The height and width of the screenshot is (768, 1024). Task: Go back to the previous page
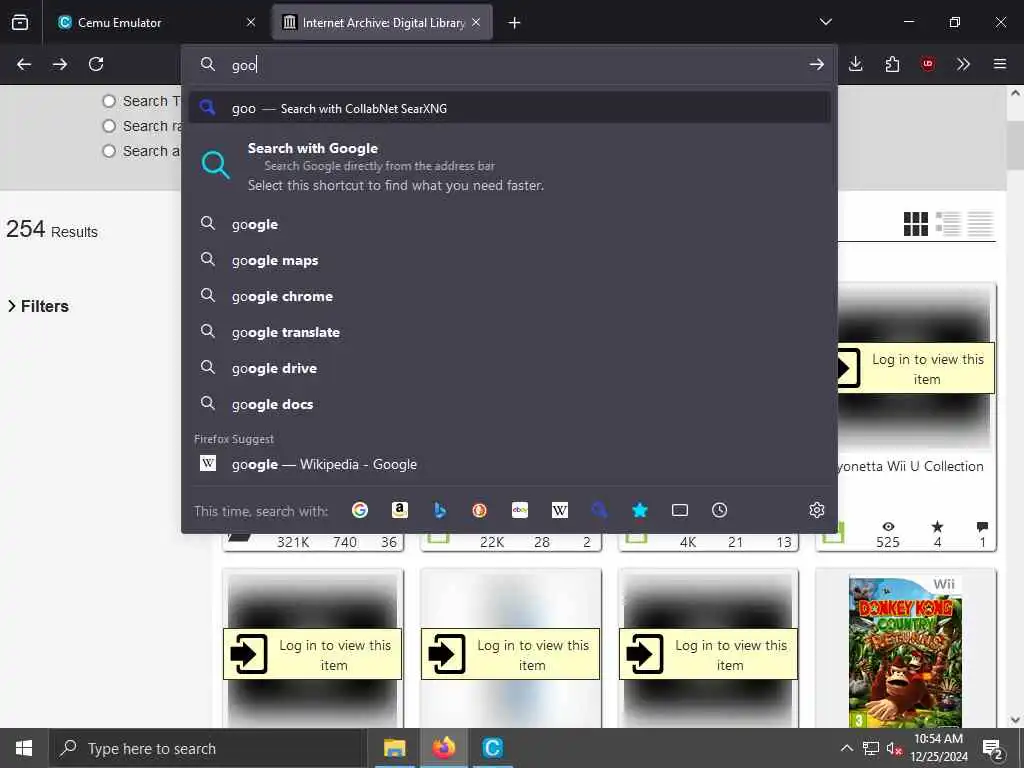click(x=24, y=64)
